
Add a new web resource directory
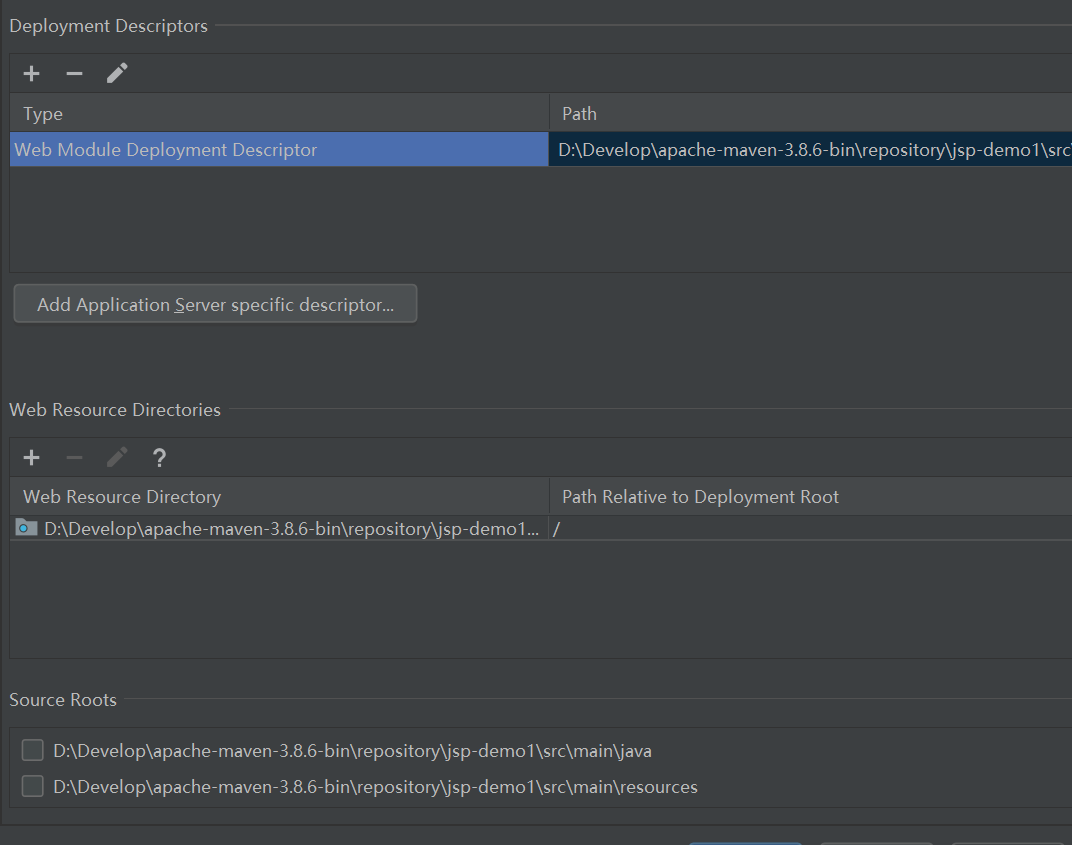click(32, 458)
